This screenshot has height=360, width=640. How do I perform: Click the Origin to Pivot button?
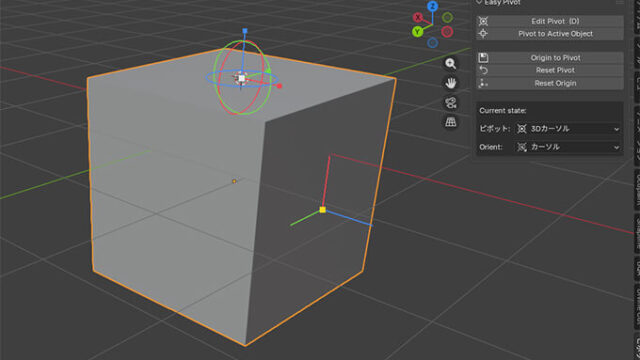tap(550, 58)
